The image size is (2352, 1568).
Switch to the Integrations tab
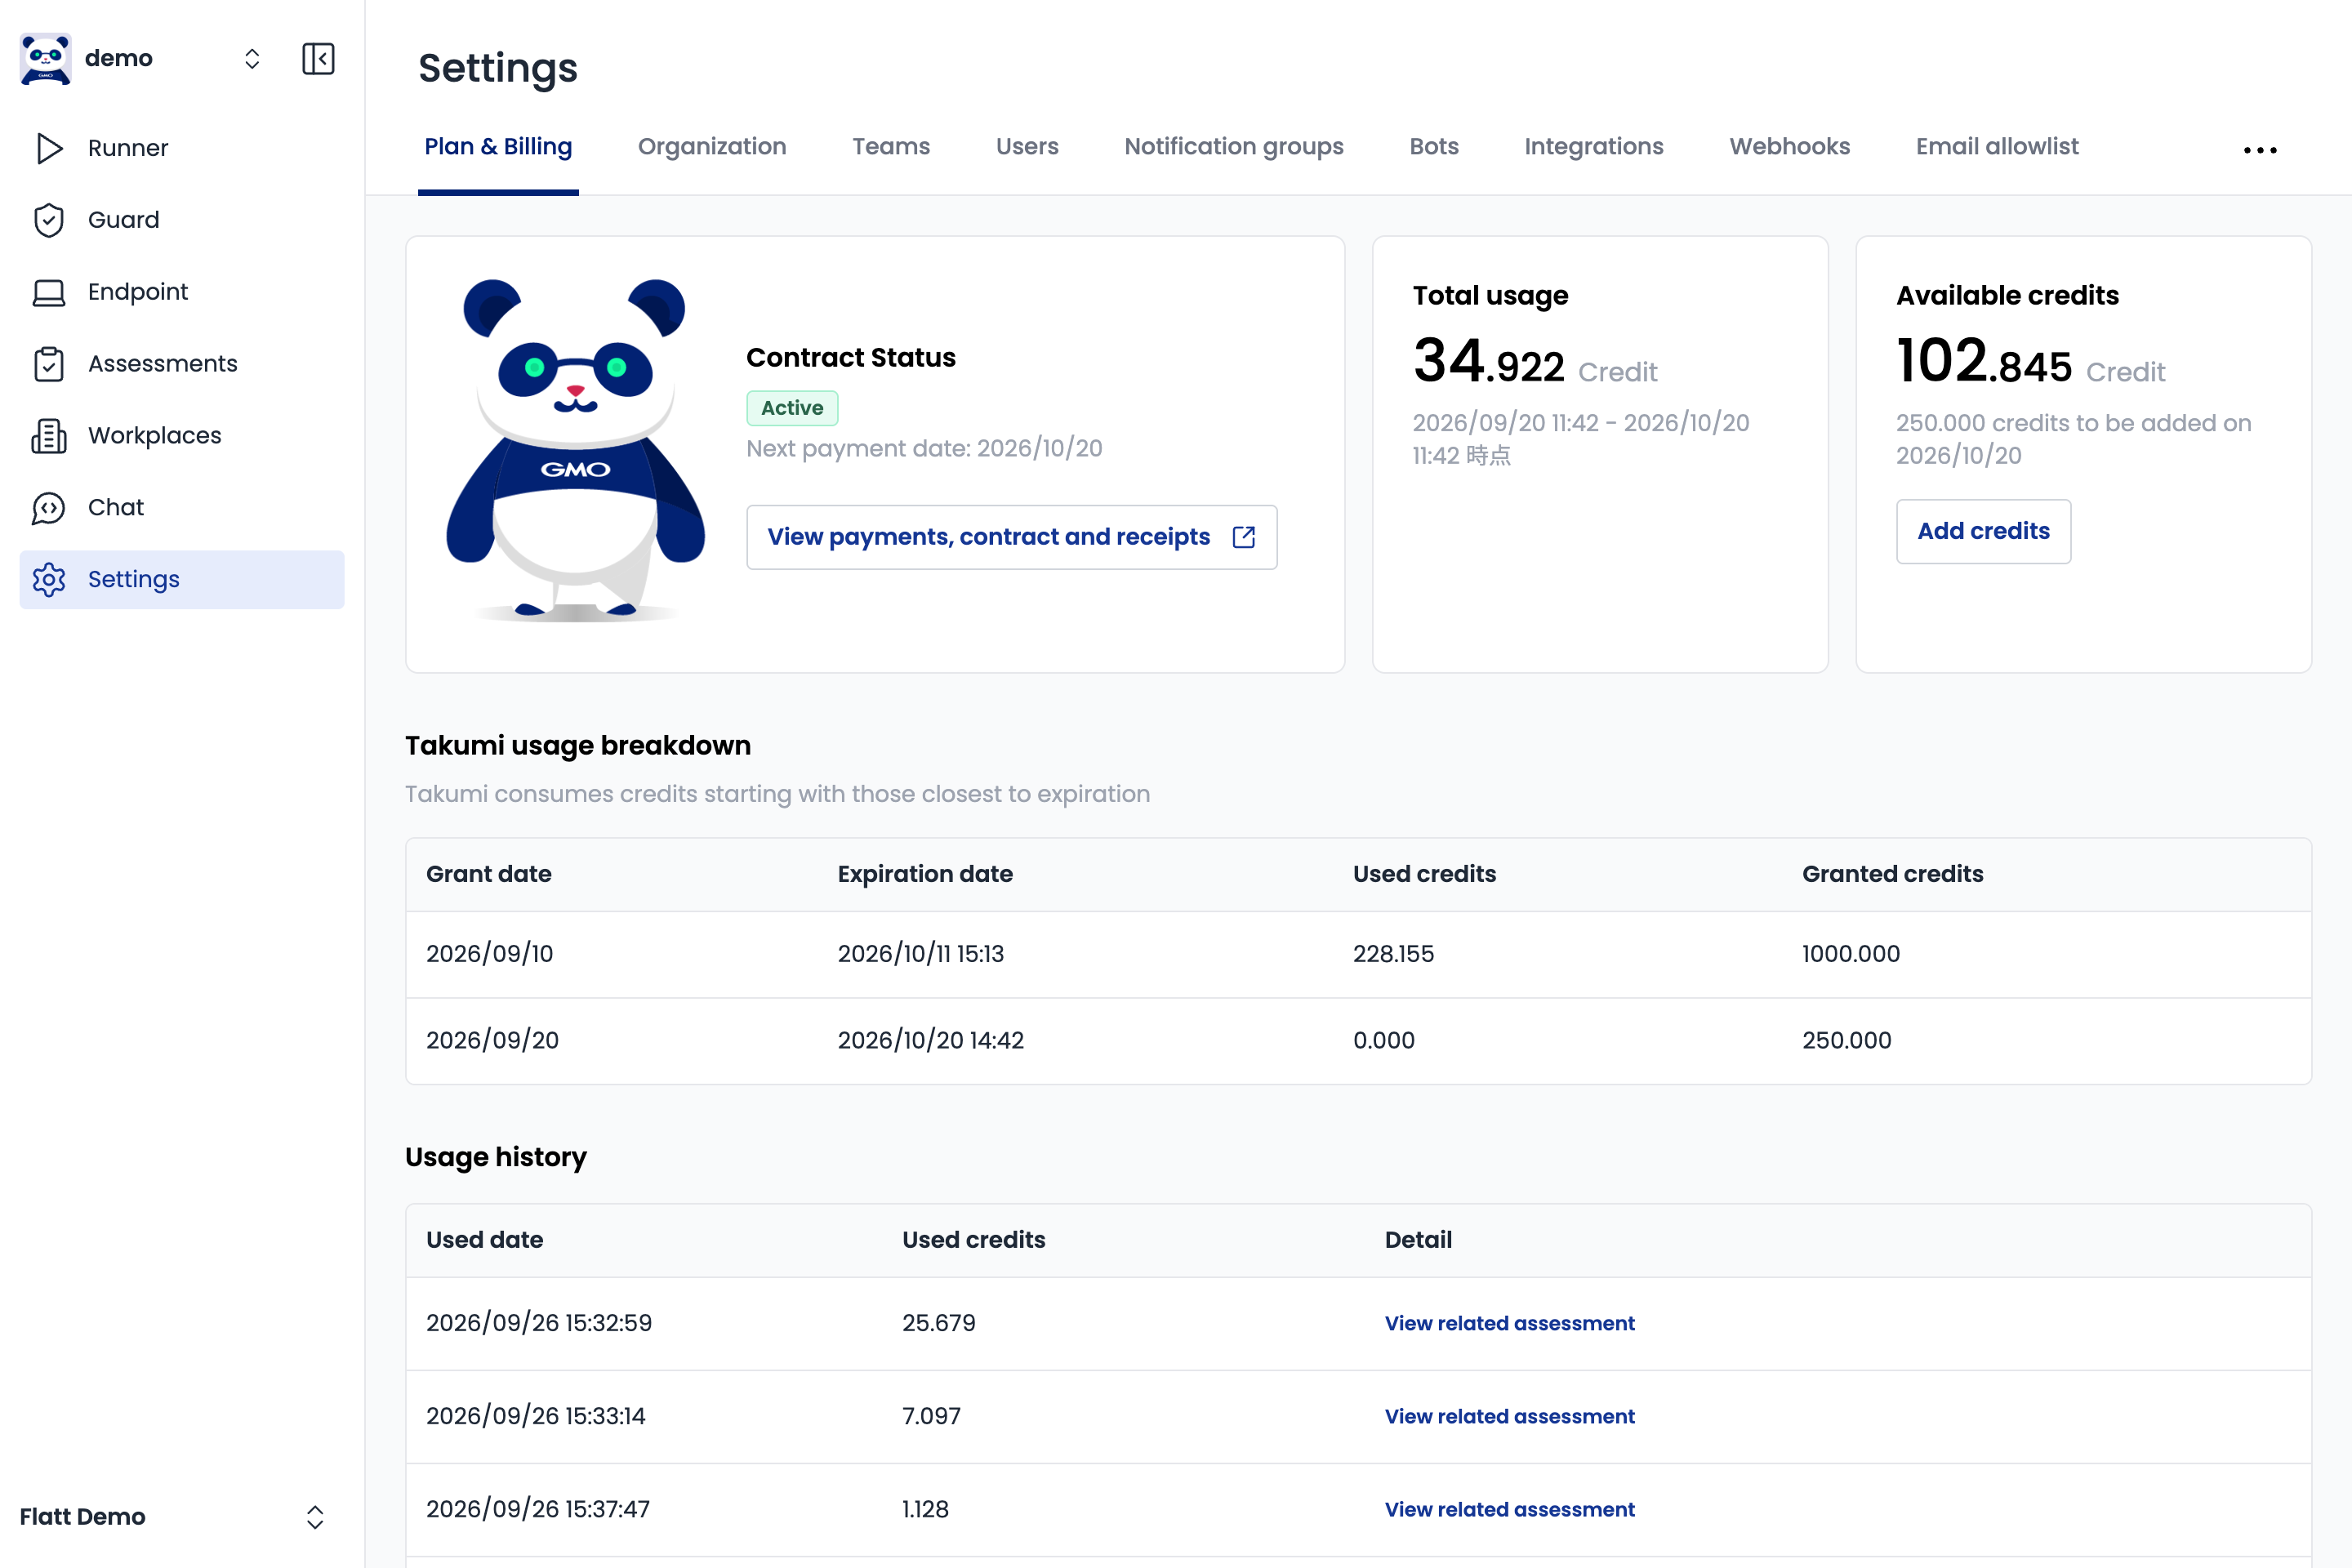click(x=1594, y=147)
